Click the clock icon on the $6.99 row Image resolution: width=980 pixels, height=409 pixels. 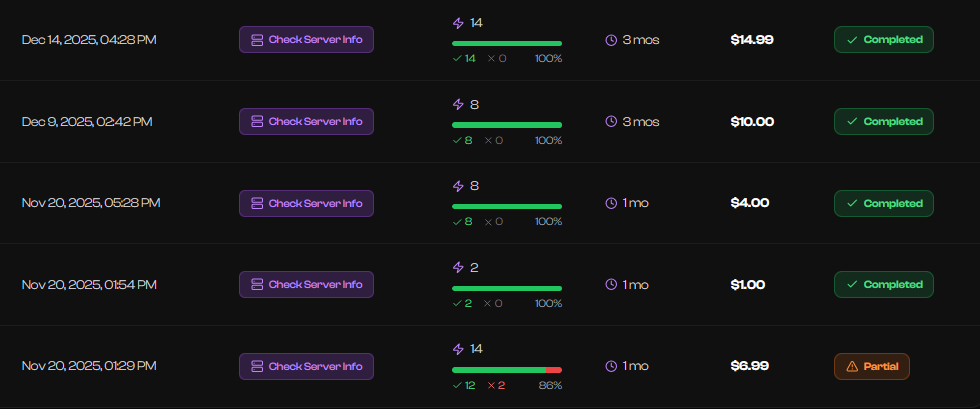611,367
